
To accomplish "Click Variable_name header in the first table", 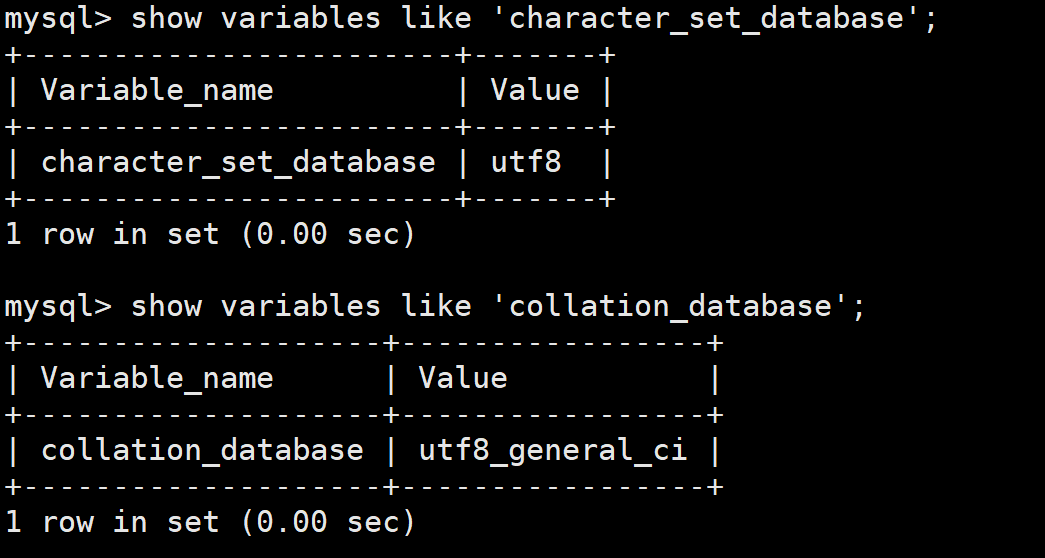I will click(157, 91).
